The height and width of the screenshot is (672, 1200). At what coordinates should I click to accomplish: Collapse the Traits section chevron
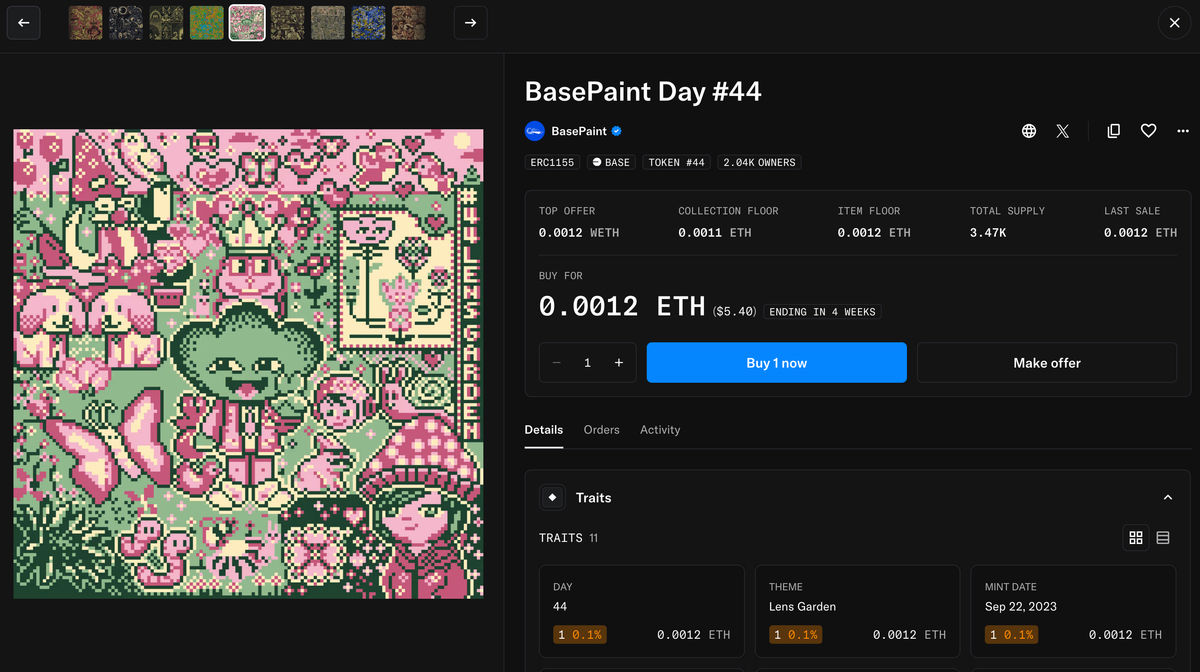pyautogui.click(x=1167, y=498)
